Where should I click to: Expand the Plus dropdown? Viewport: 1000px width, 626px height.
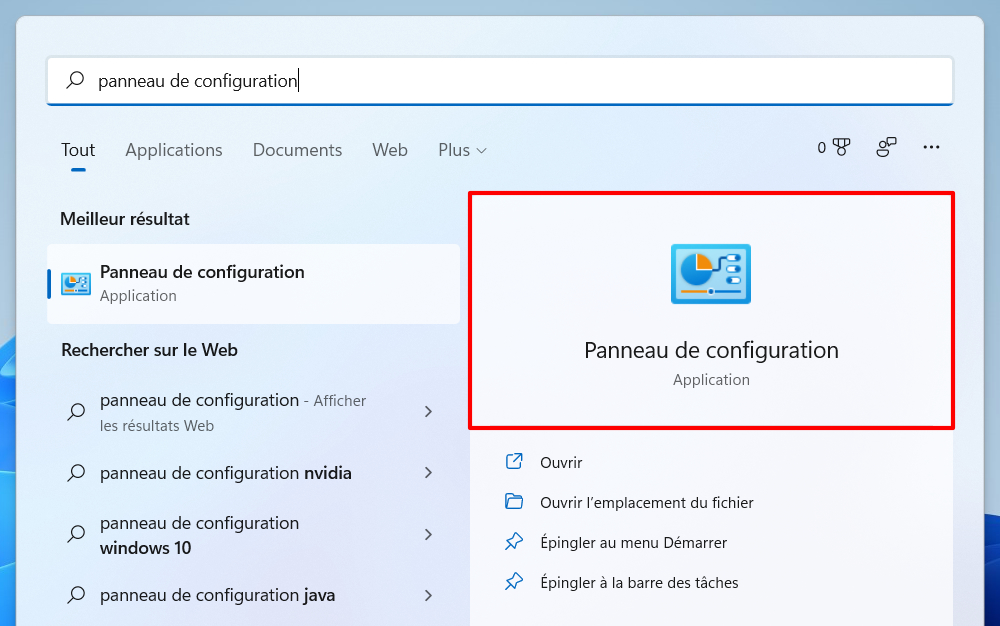tap(462, 150)
